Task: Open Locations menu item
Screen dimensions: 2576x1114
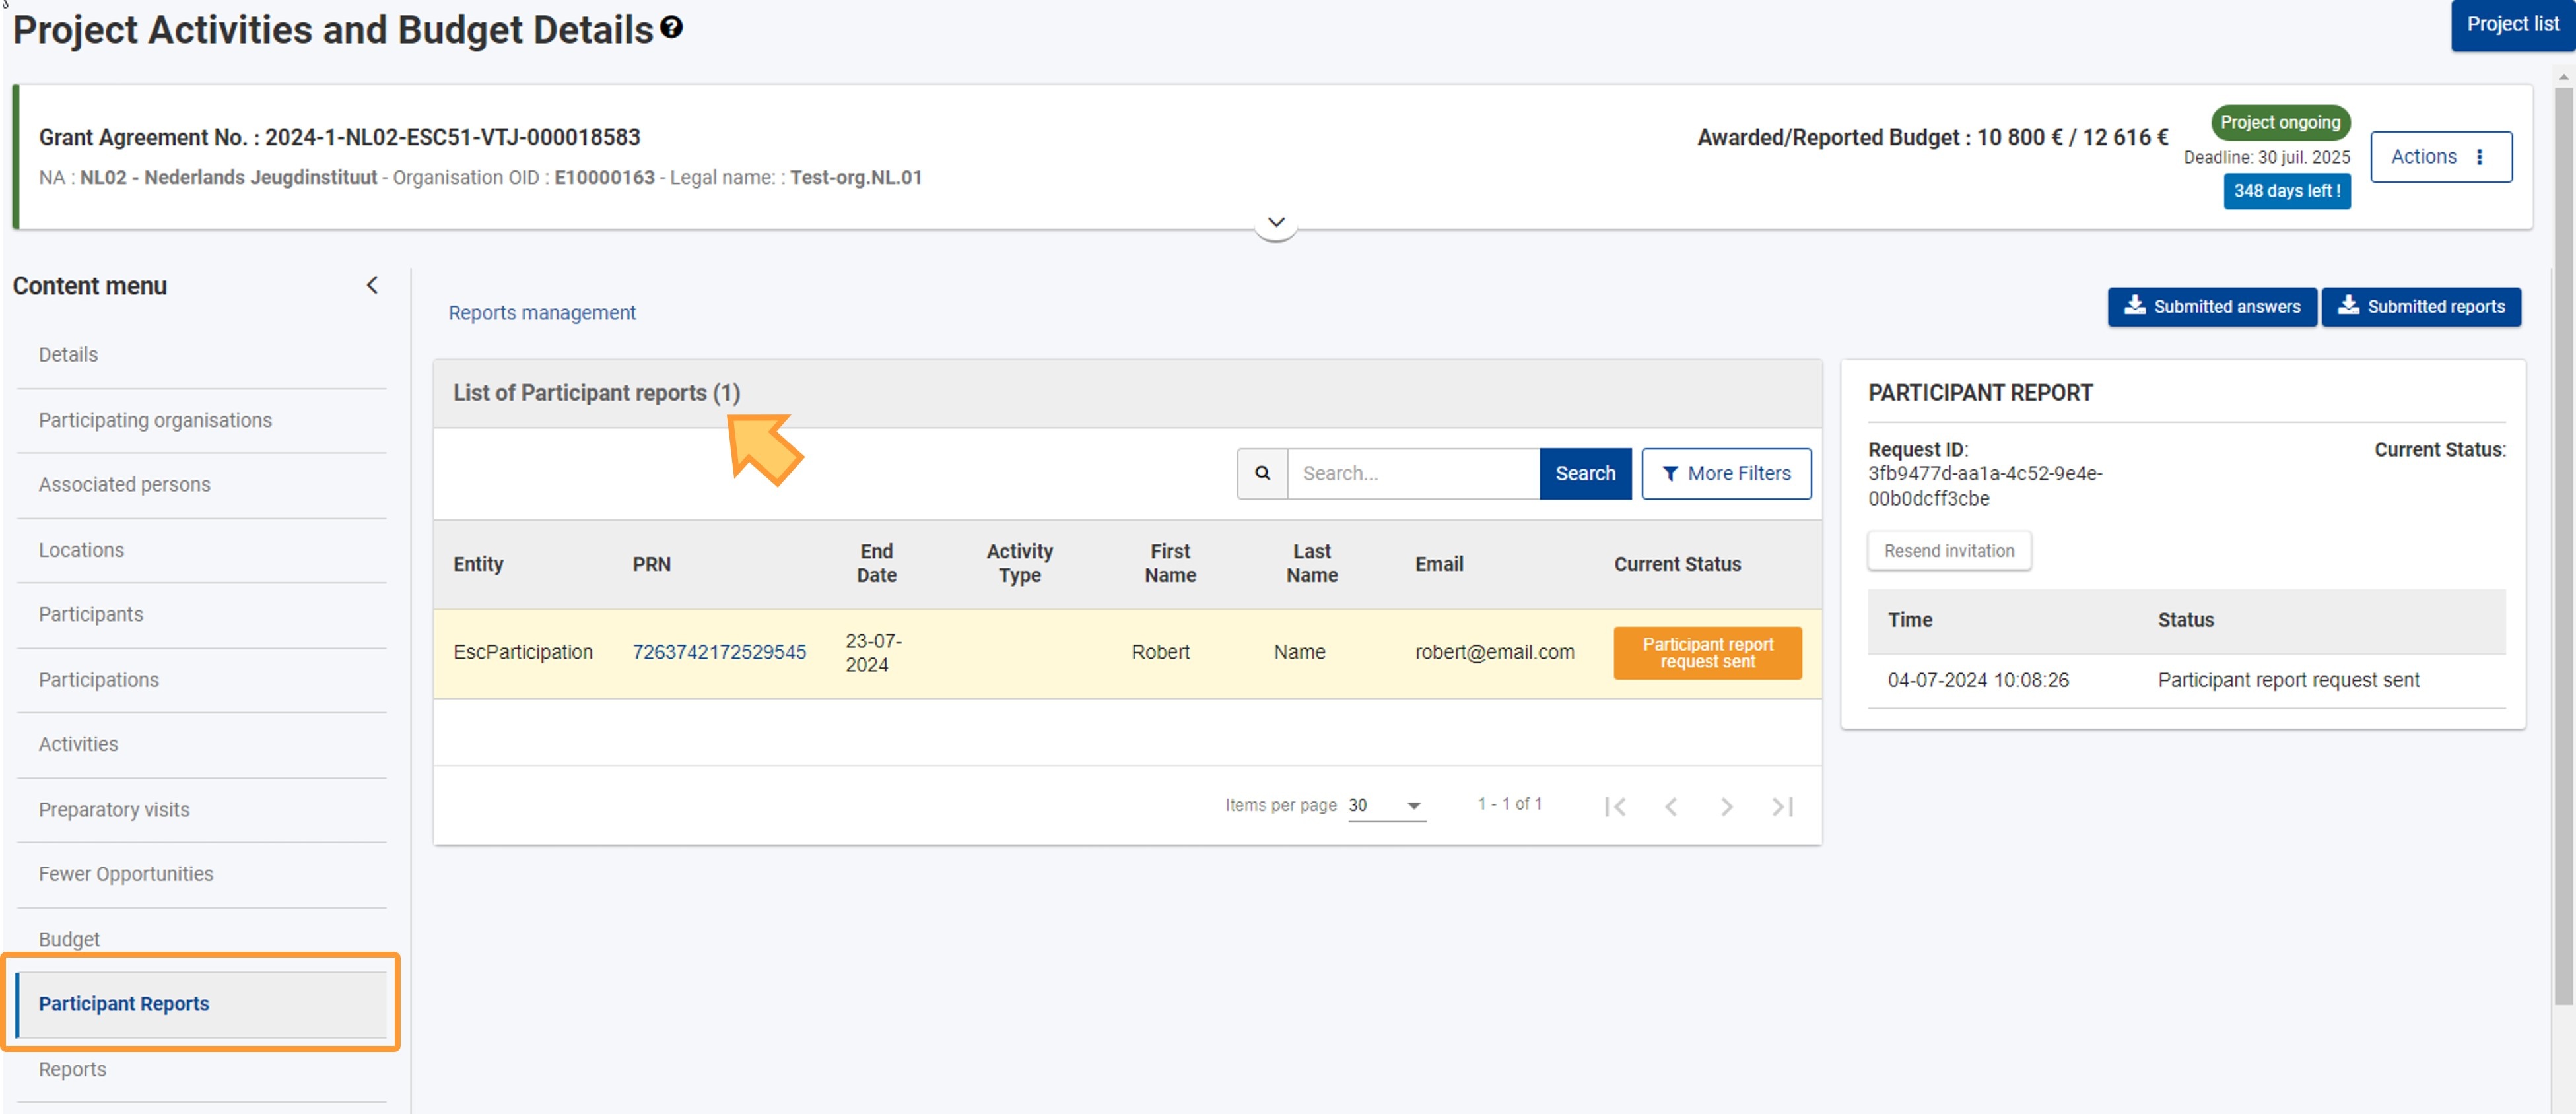Action: [201, 550]
